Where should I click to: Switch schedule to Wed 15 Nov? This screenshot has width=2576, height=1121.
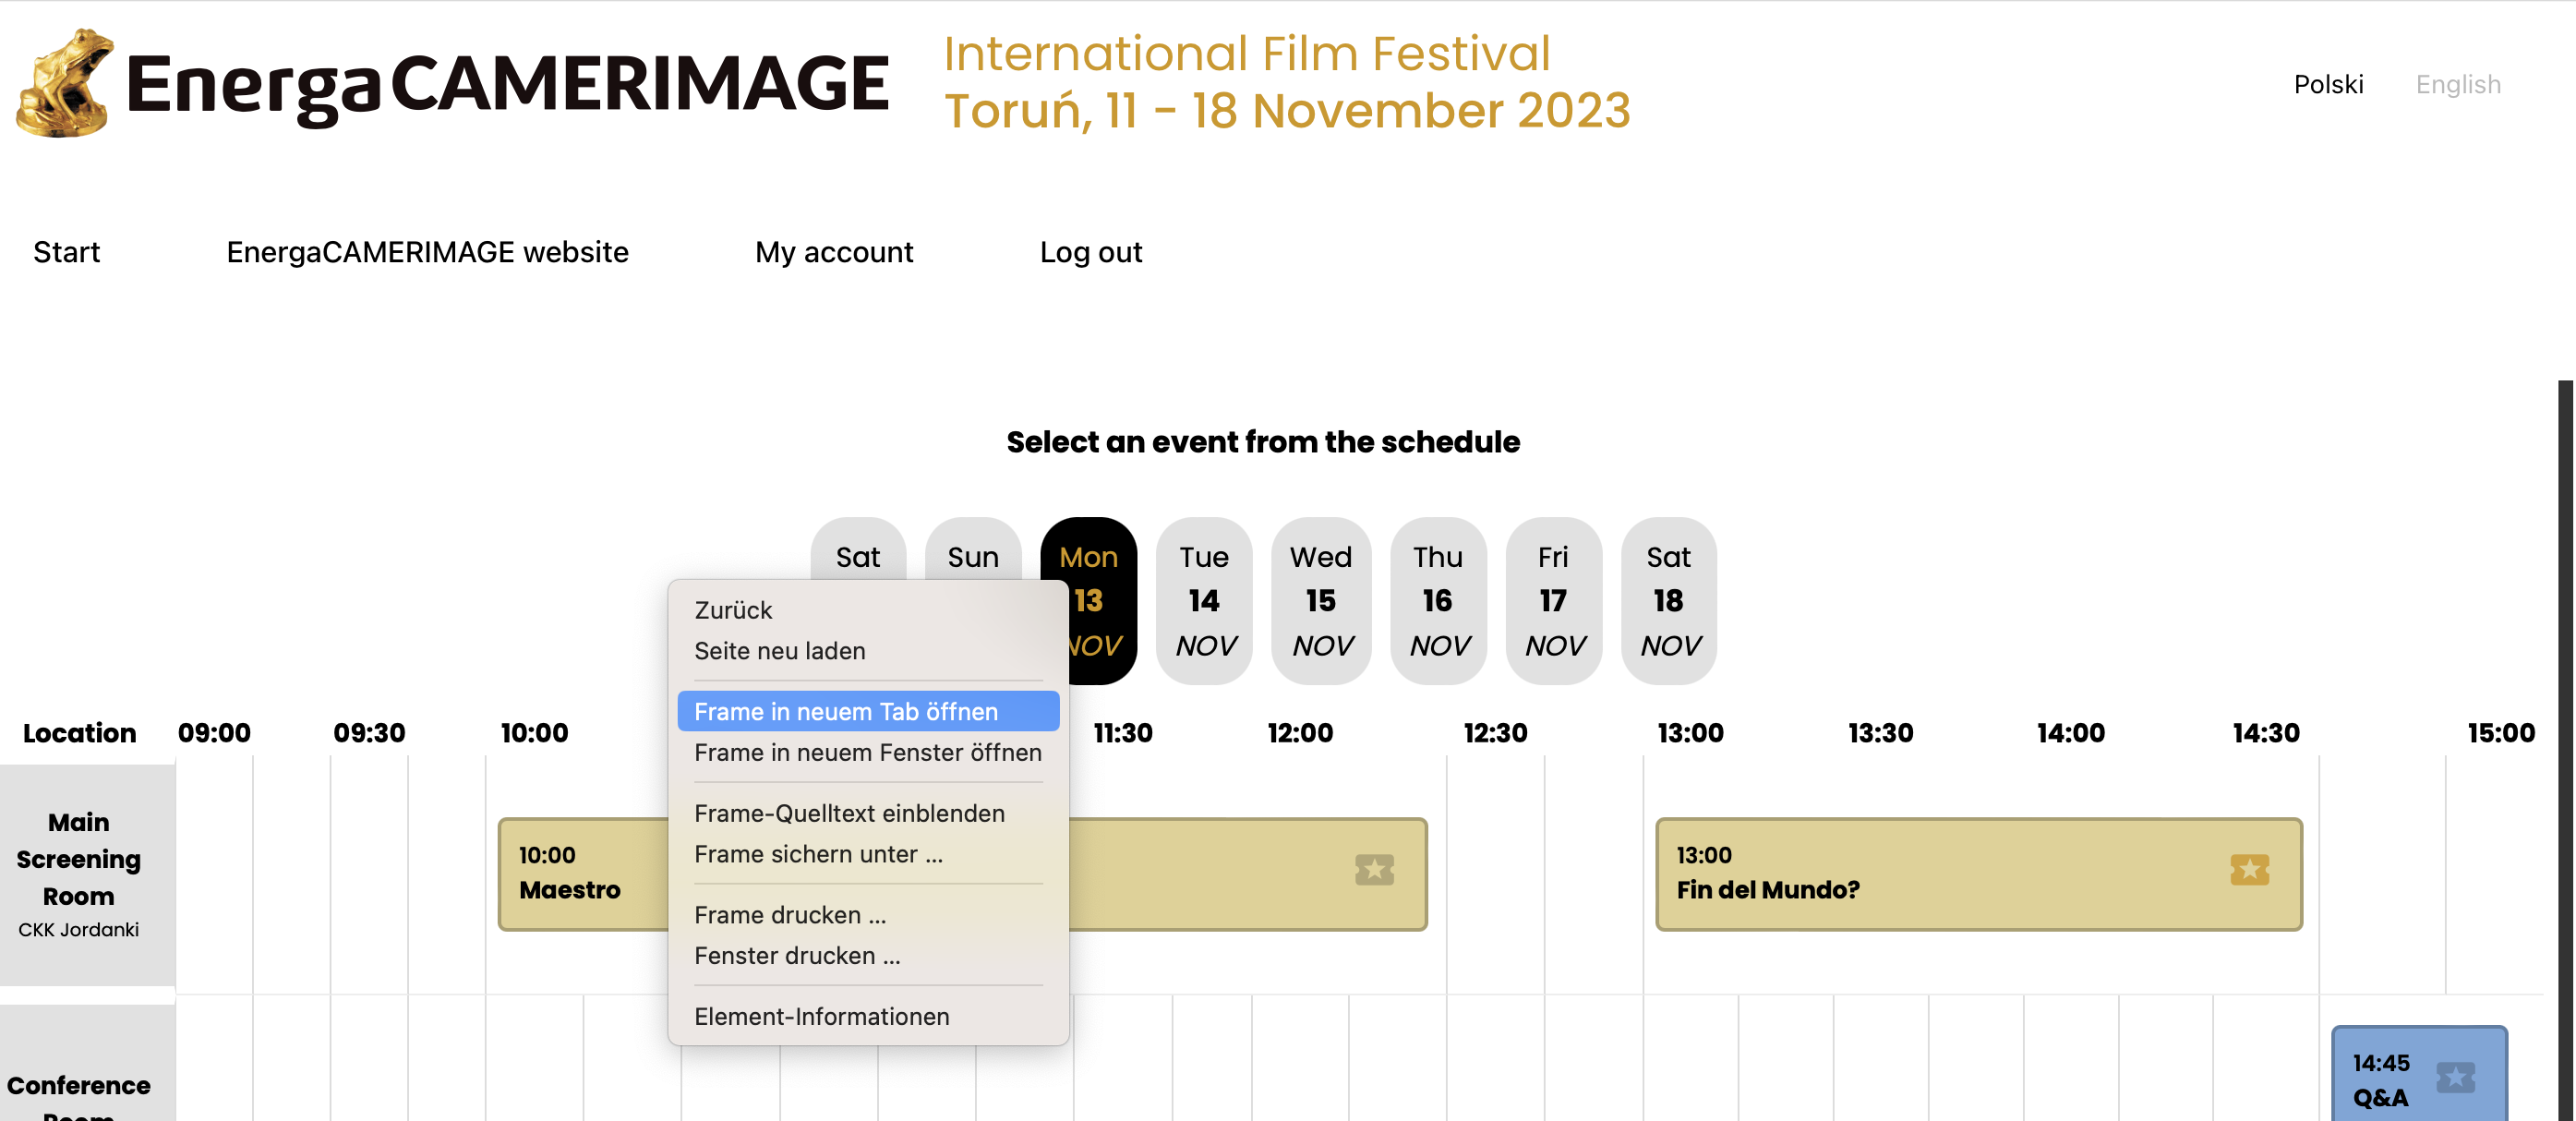[x=1320, y=600]
